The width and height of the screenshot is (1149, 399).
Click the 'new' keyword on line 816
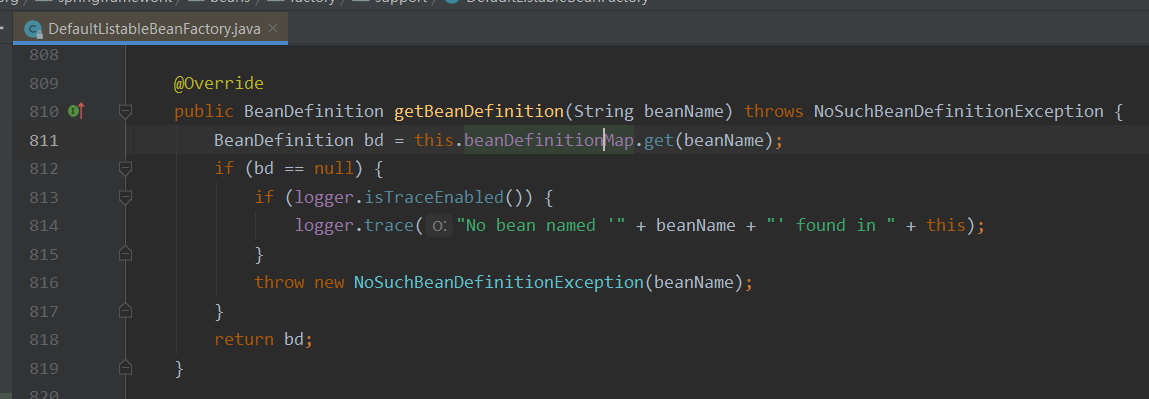pyautogui.click(x=329, y=283)
